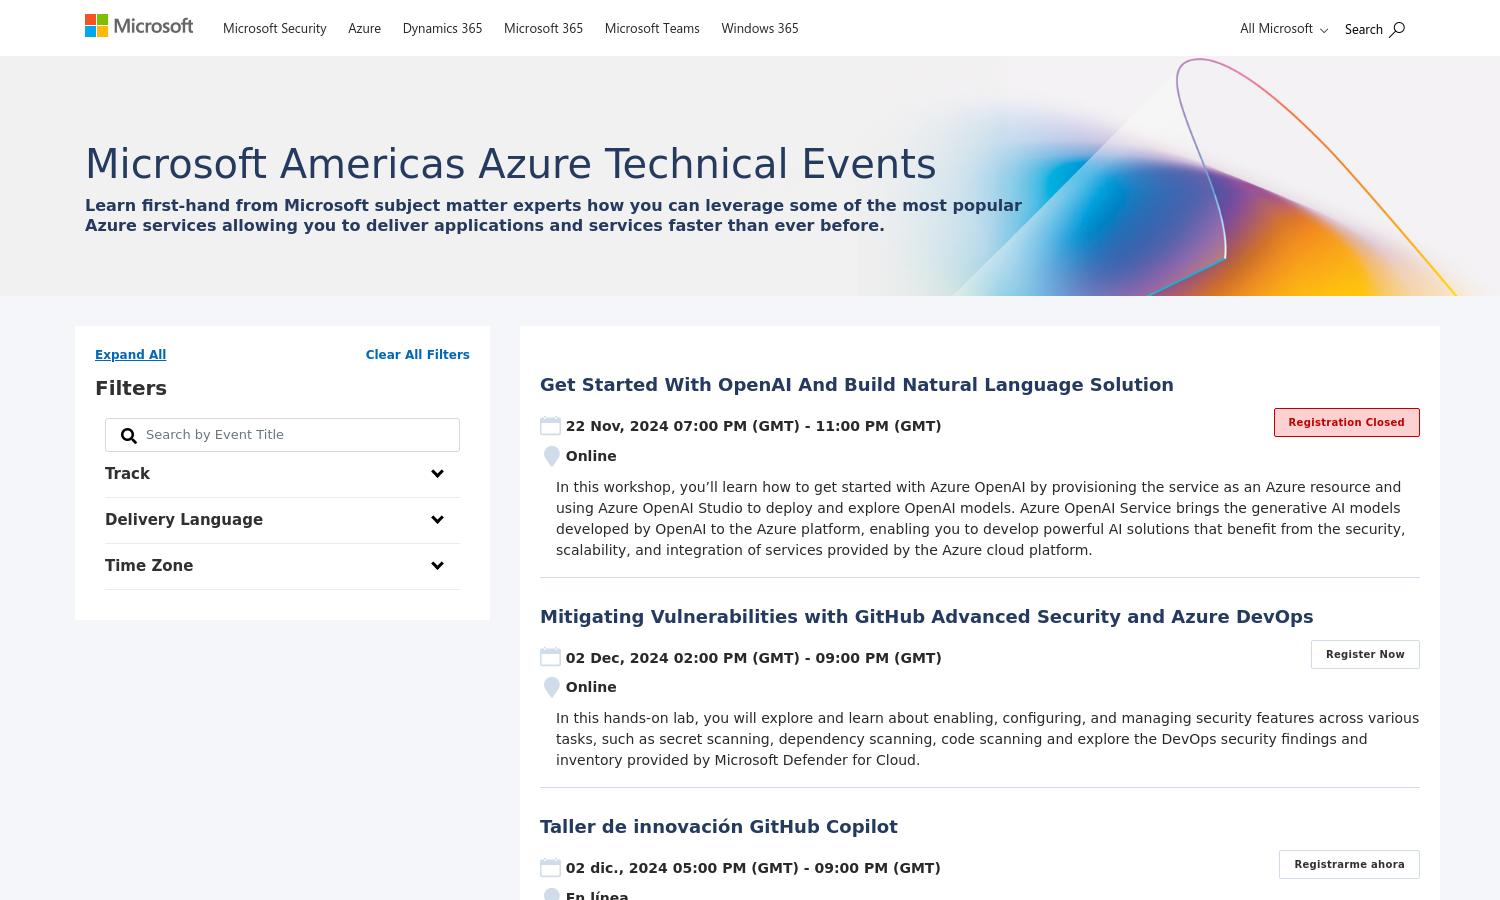Click the Registrarme ahora button
This screenshot has width=1500, height=900.
click(x=1348, y=864)
